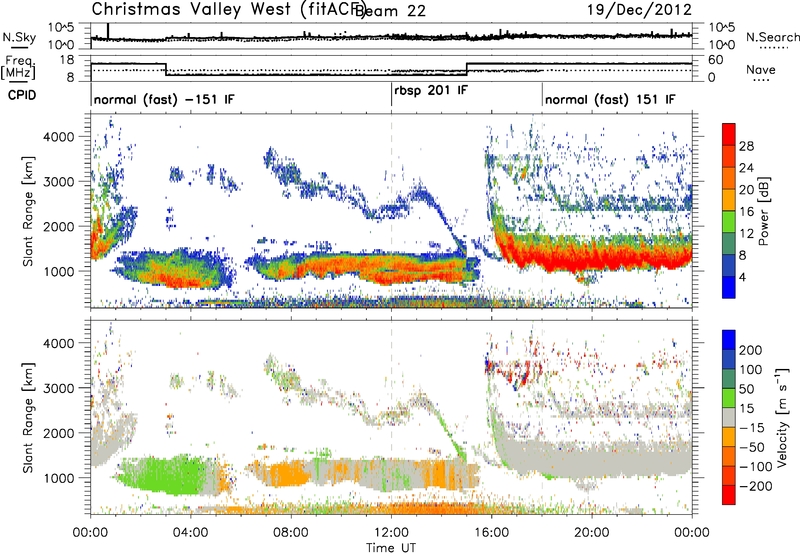The height and width of the screenshot is (554, 800).
Task: Click the "Christmas Valley West (fitACF)" plot title
Action: tap(228, 9)
